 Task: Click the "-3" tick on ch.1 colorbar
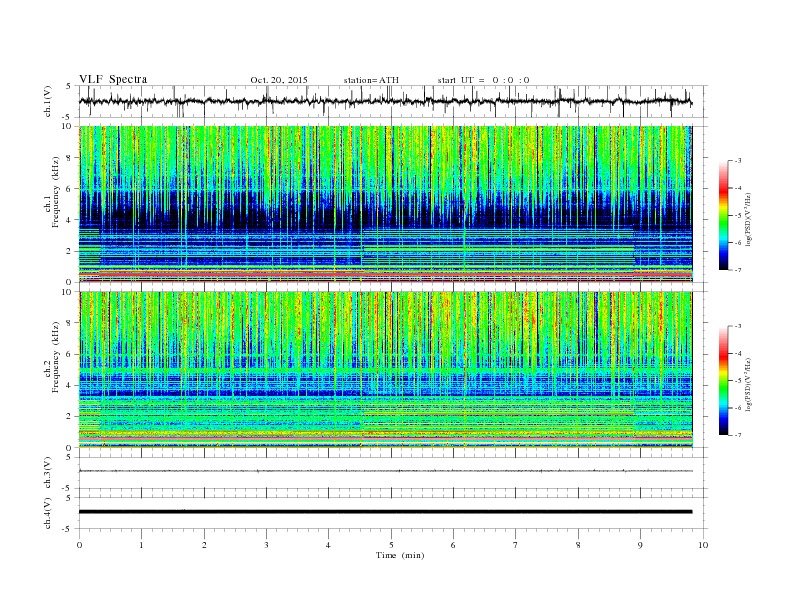[738, 161]
